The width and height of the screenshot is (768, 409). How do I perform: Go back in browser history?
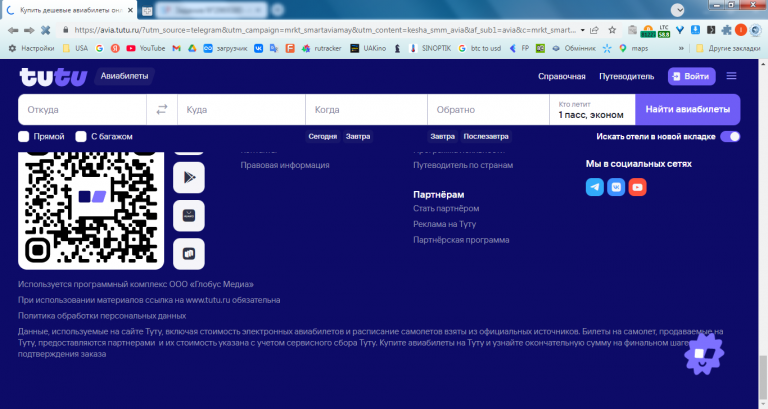[x=13, y=30]
